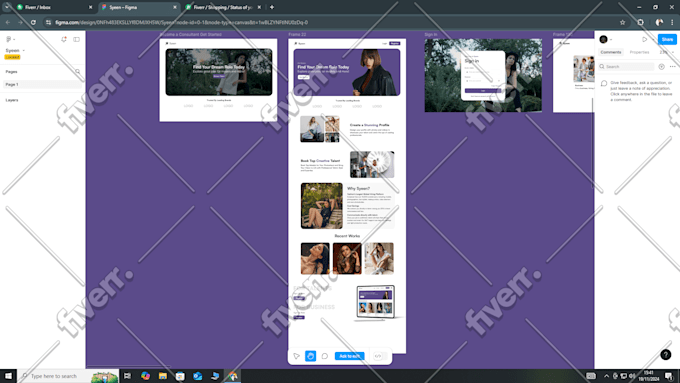The height and width of the screenshot is (383, 680).
Task: Open the Help question mark button
Action: tap(666, 355)
